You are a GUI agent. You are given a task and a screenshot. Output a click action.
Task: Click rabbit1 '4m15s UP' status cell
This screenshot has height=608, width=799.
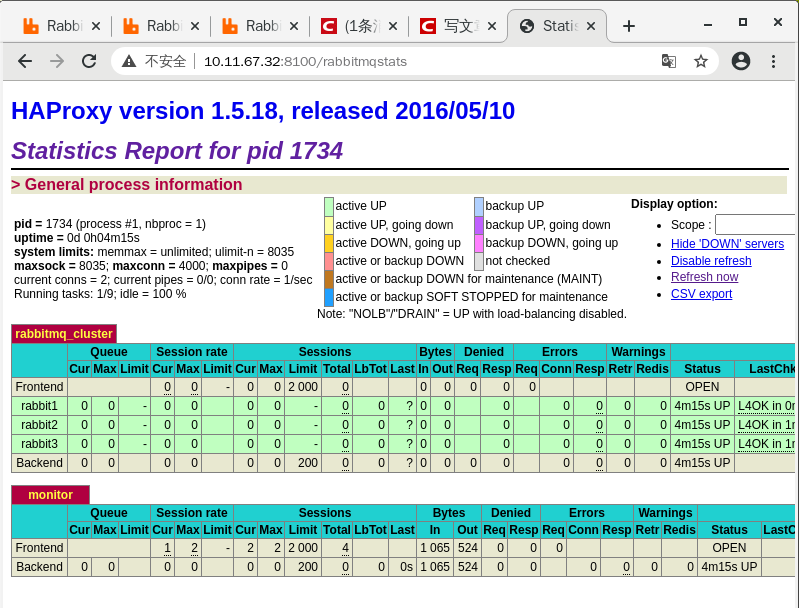[702, 406]
